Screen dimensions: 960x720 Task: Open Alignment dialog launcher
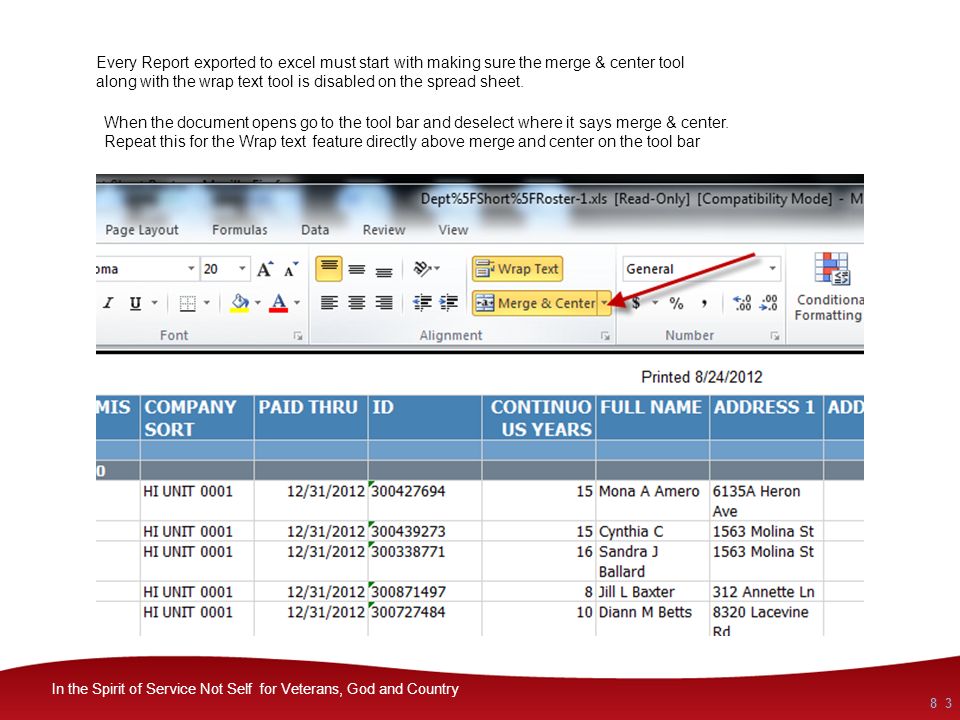click(605, 336)
